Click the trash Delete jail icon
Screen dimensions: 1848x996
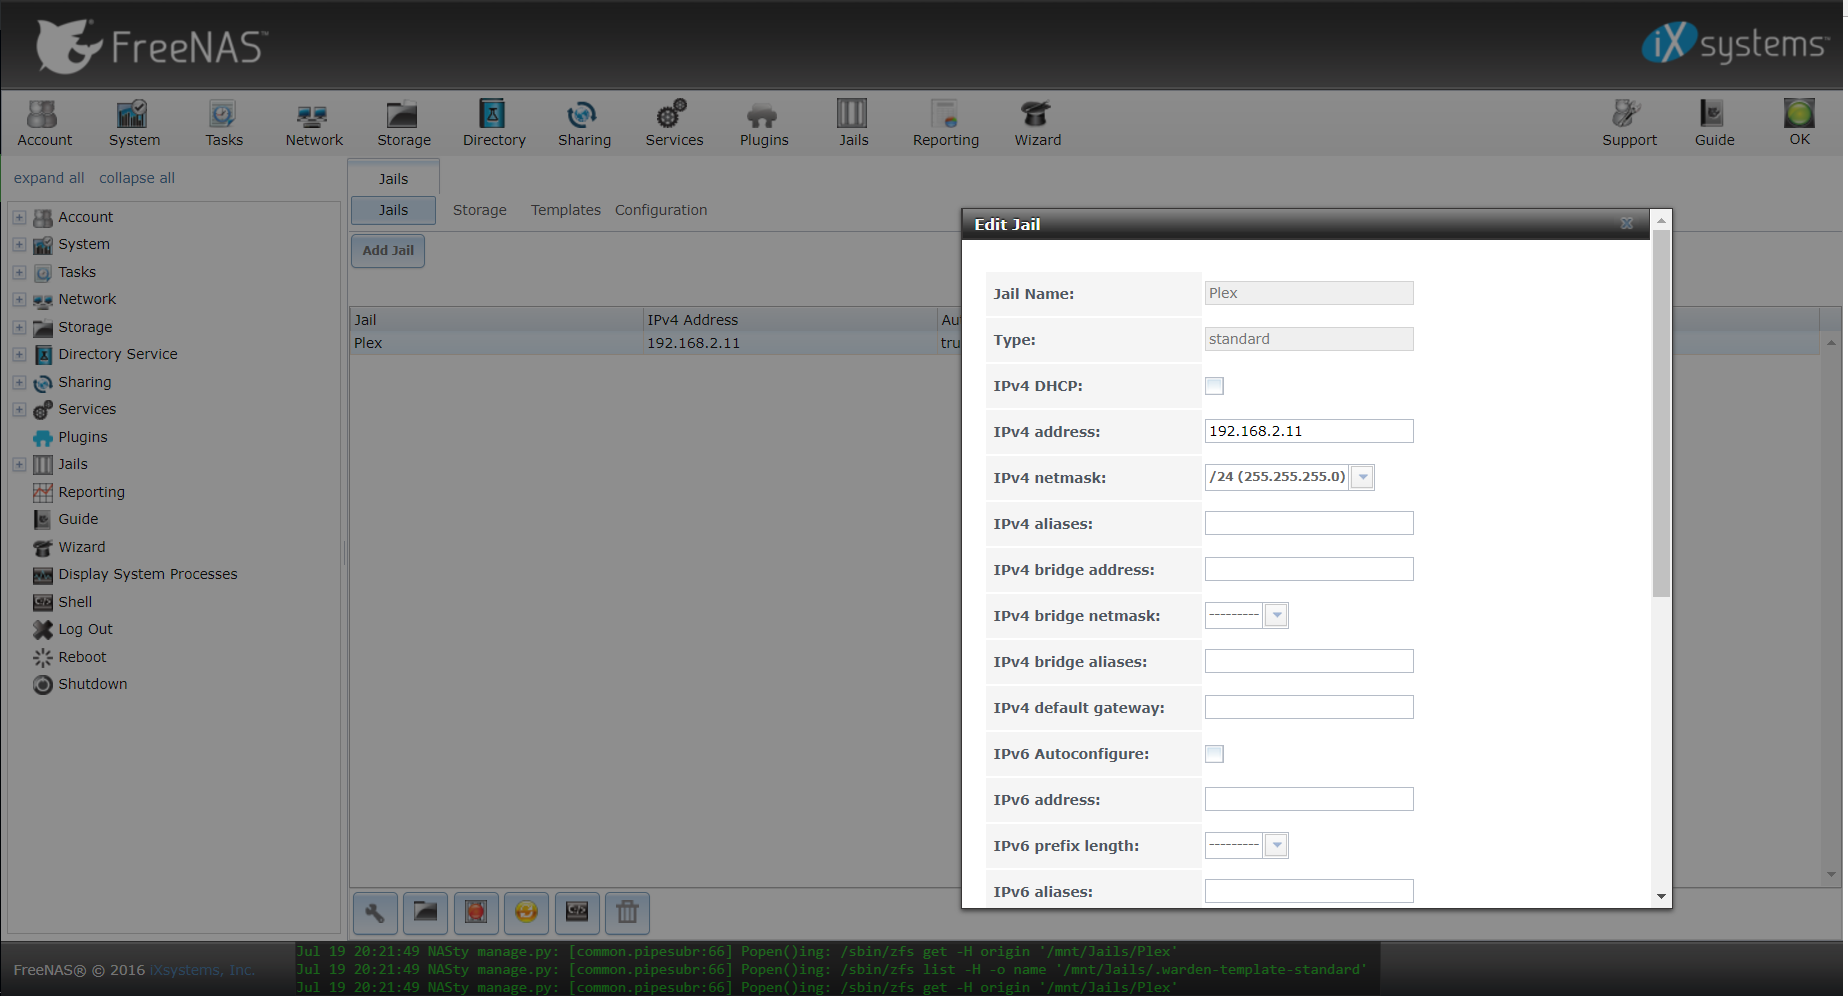tap(627, 913)
